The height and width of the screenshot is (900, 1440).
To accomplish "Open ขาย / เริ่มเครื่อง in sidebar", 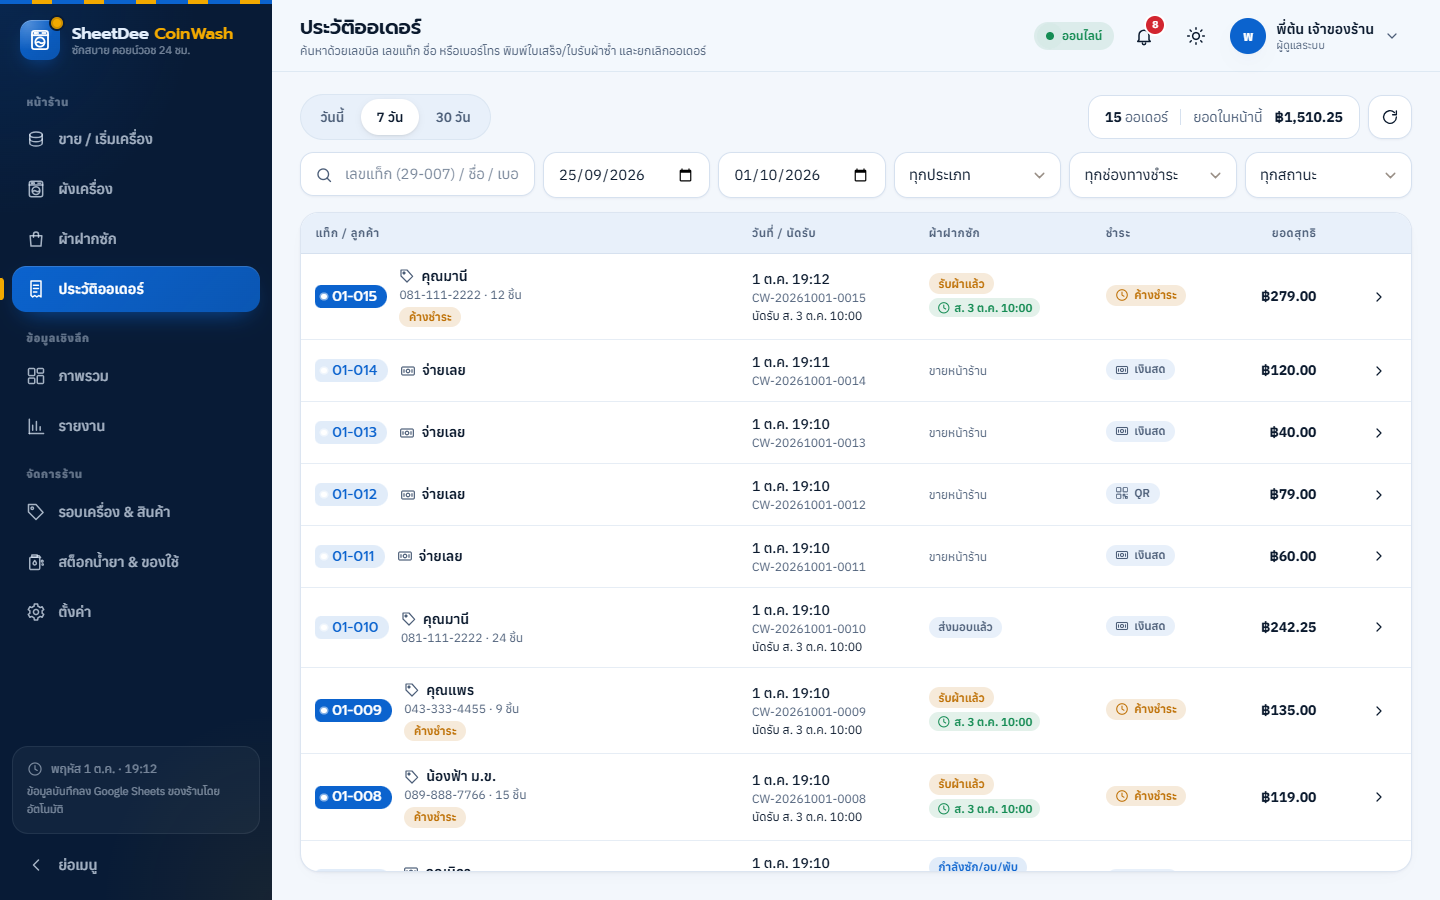I will click(136, 139).
